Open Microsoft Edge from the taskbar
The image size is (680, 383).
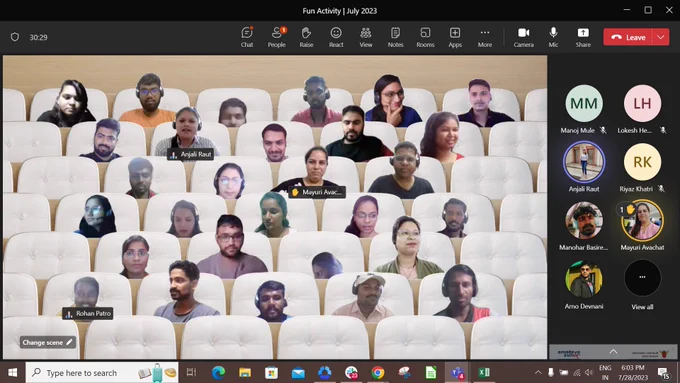pos(218,373)
